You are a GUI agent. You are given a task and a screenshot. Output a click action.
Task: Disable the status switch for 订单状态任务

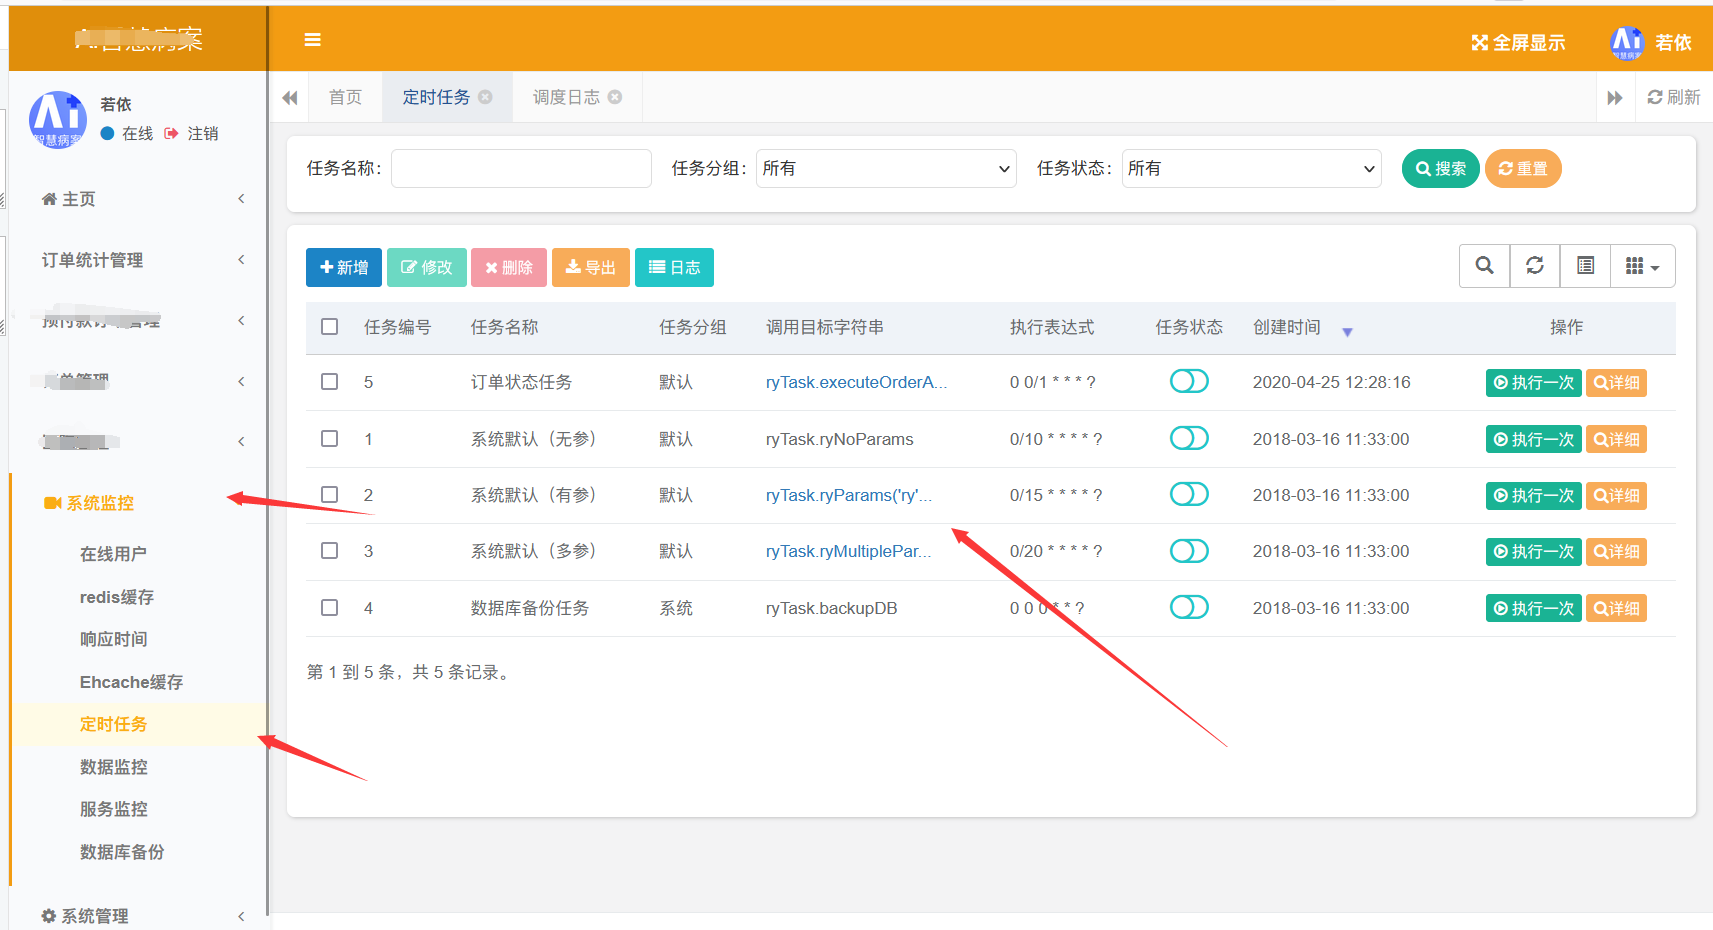pos(1189,381)
